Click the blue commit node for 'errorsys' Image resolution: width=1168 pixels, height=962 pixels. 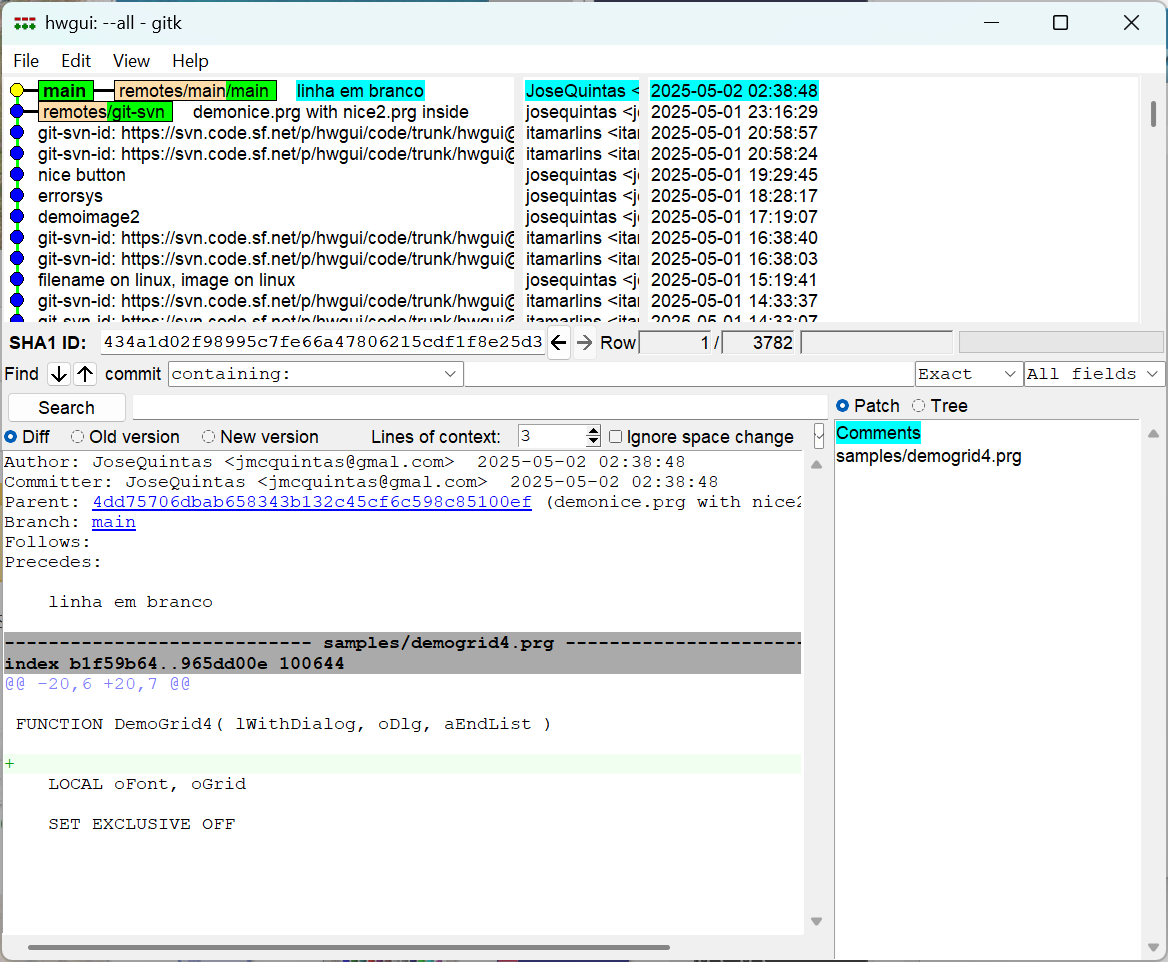click(x=17, y=196)
